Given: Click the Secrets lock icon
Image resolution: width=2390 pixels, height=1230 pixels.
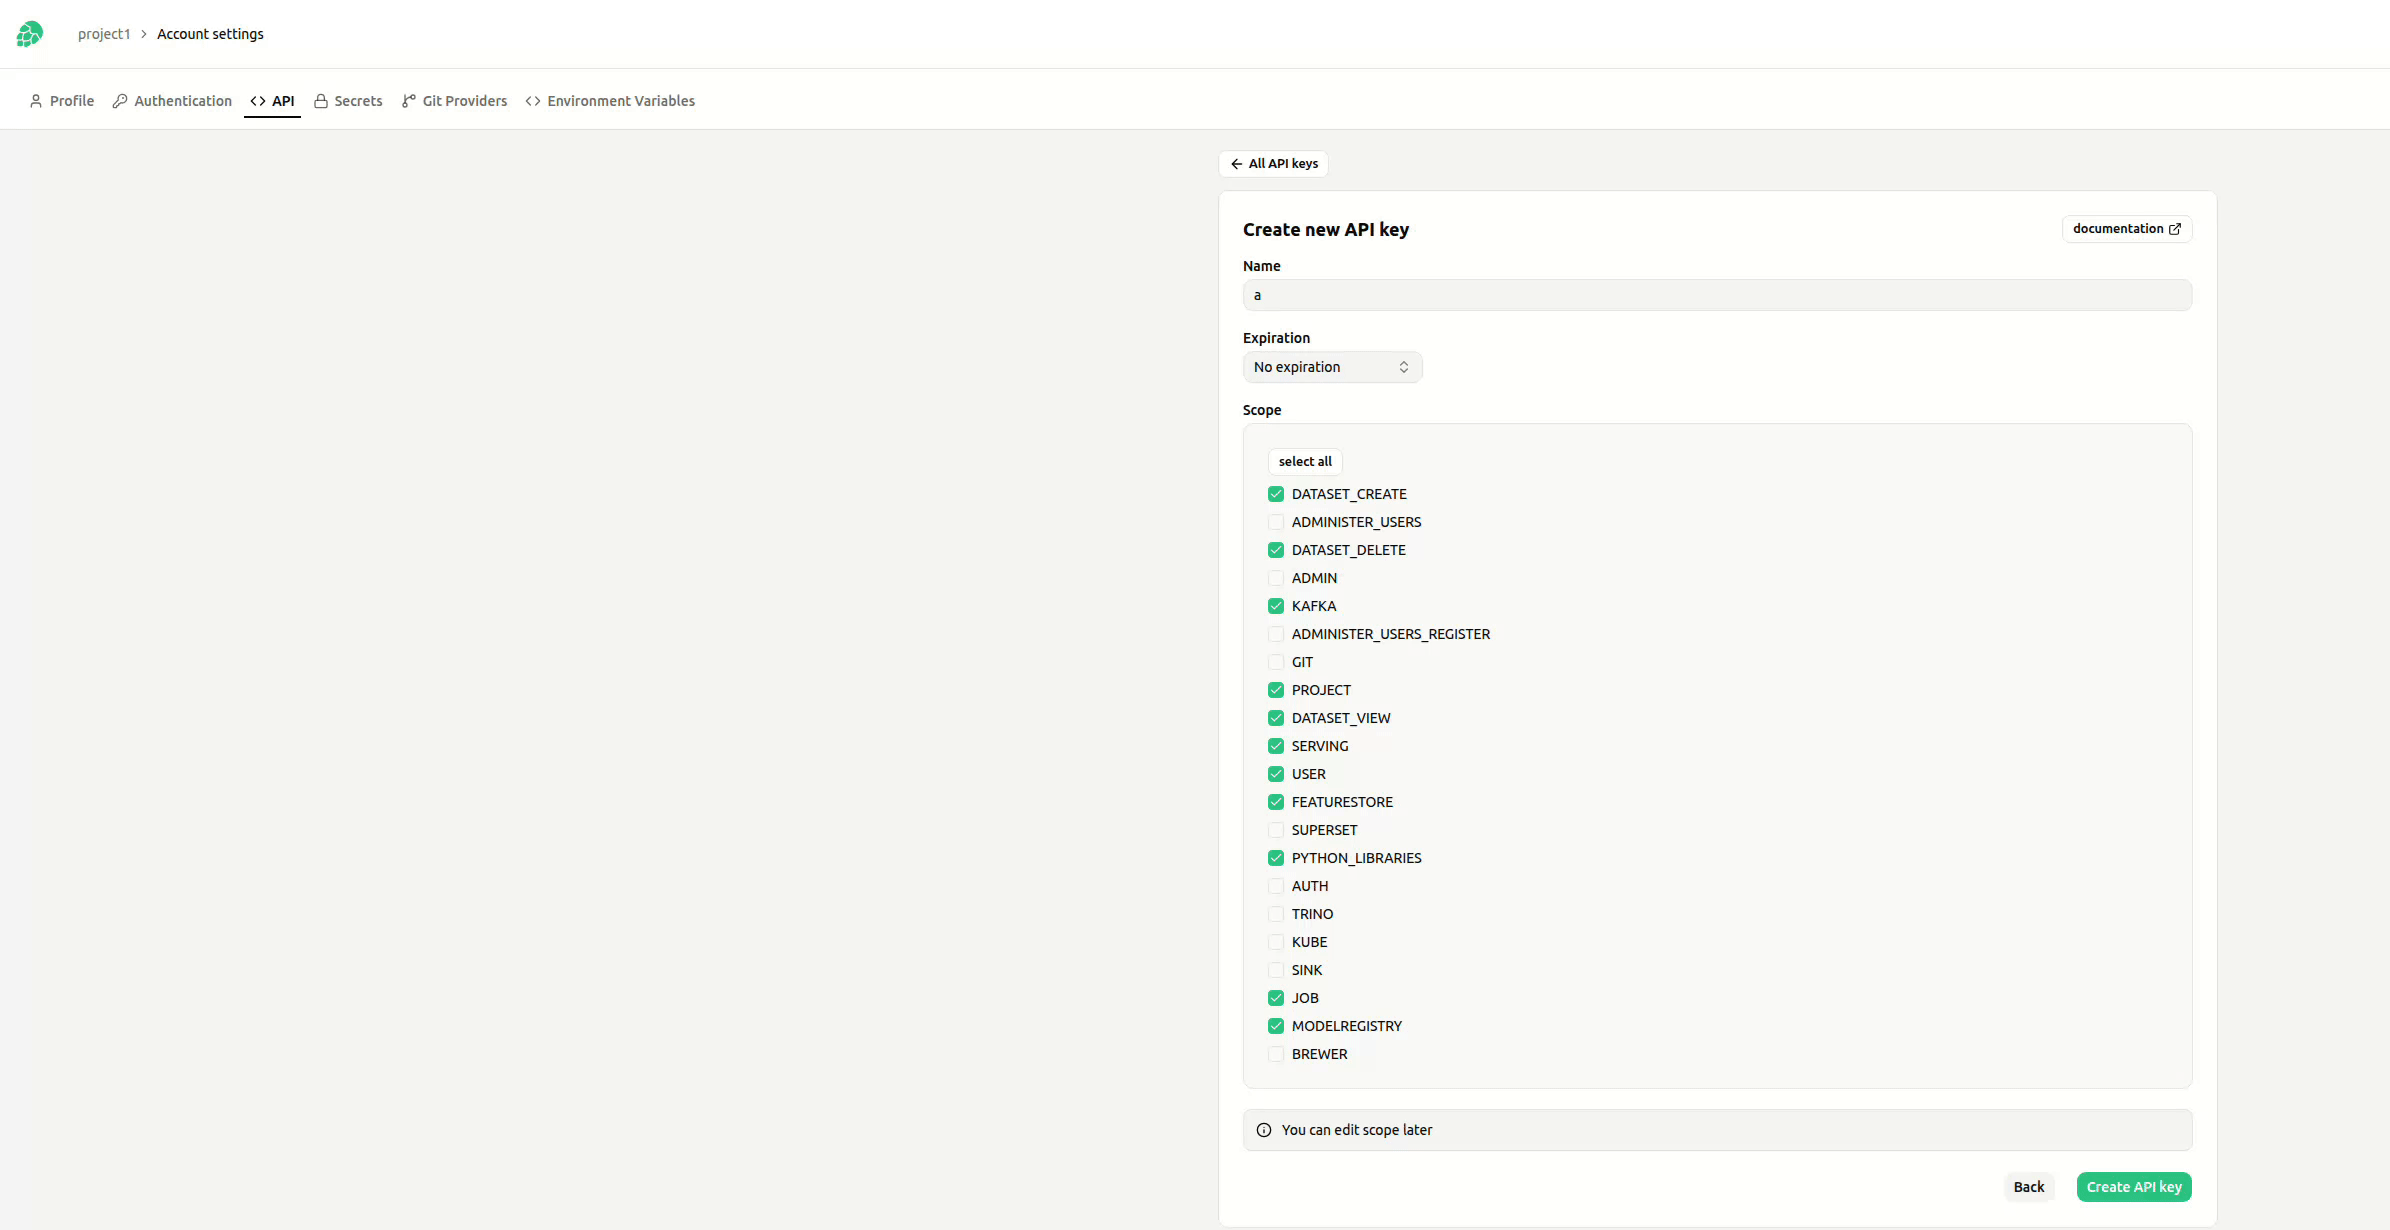Looking at the screenshot, I should (321, 101).
